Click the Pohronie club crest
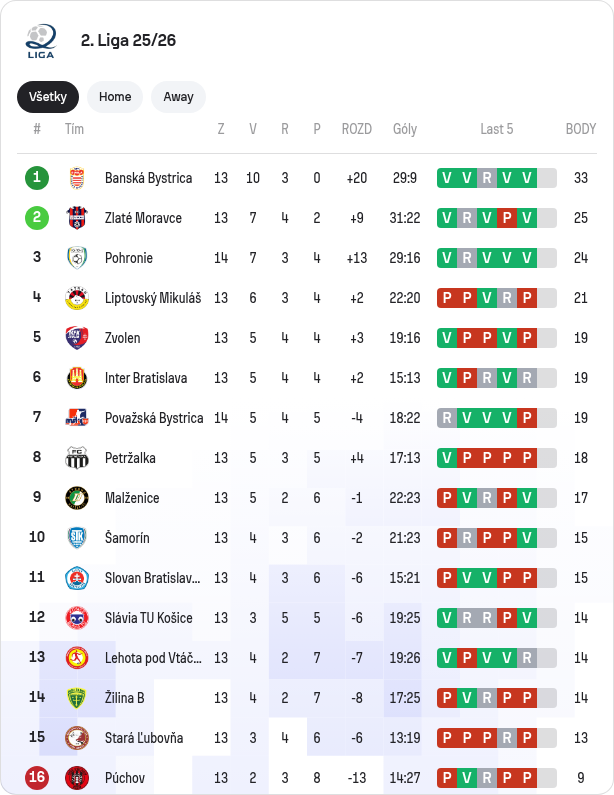614x795 pixels. [x=77, y=258]
